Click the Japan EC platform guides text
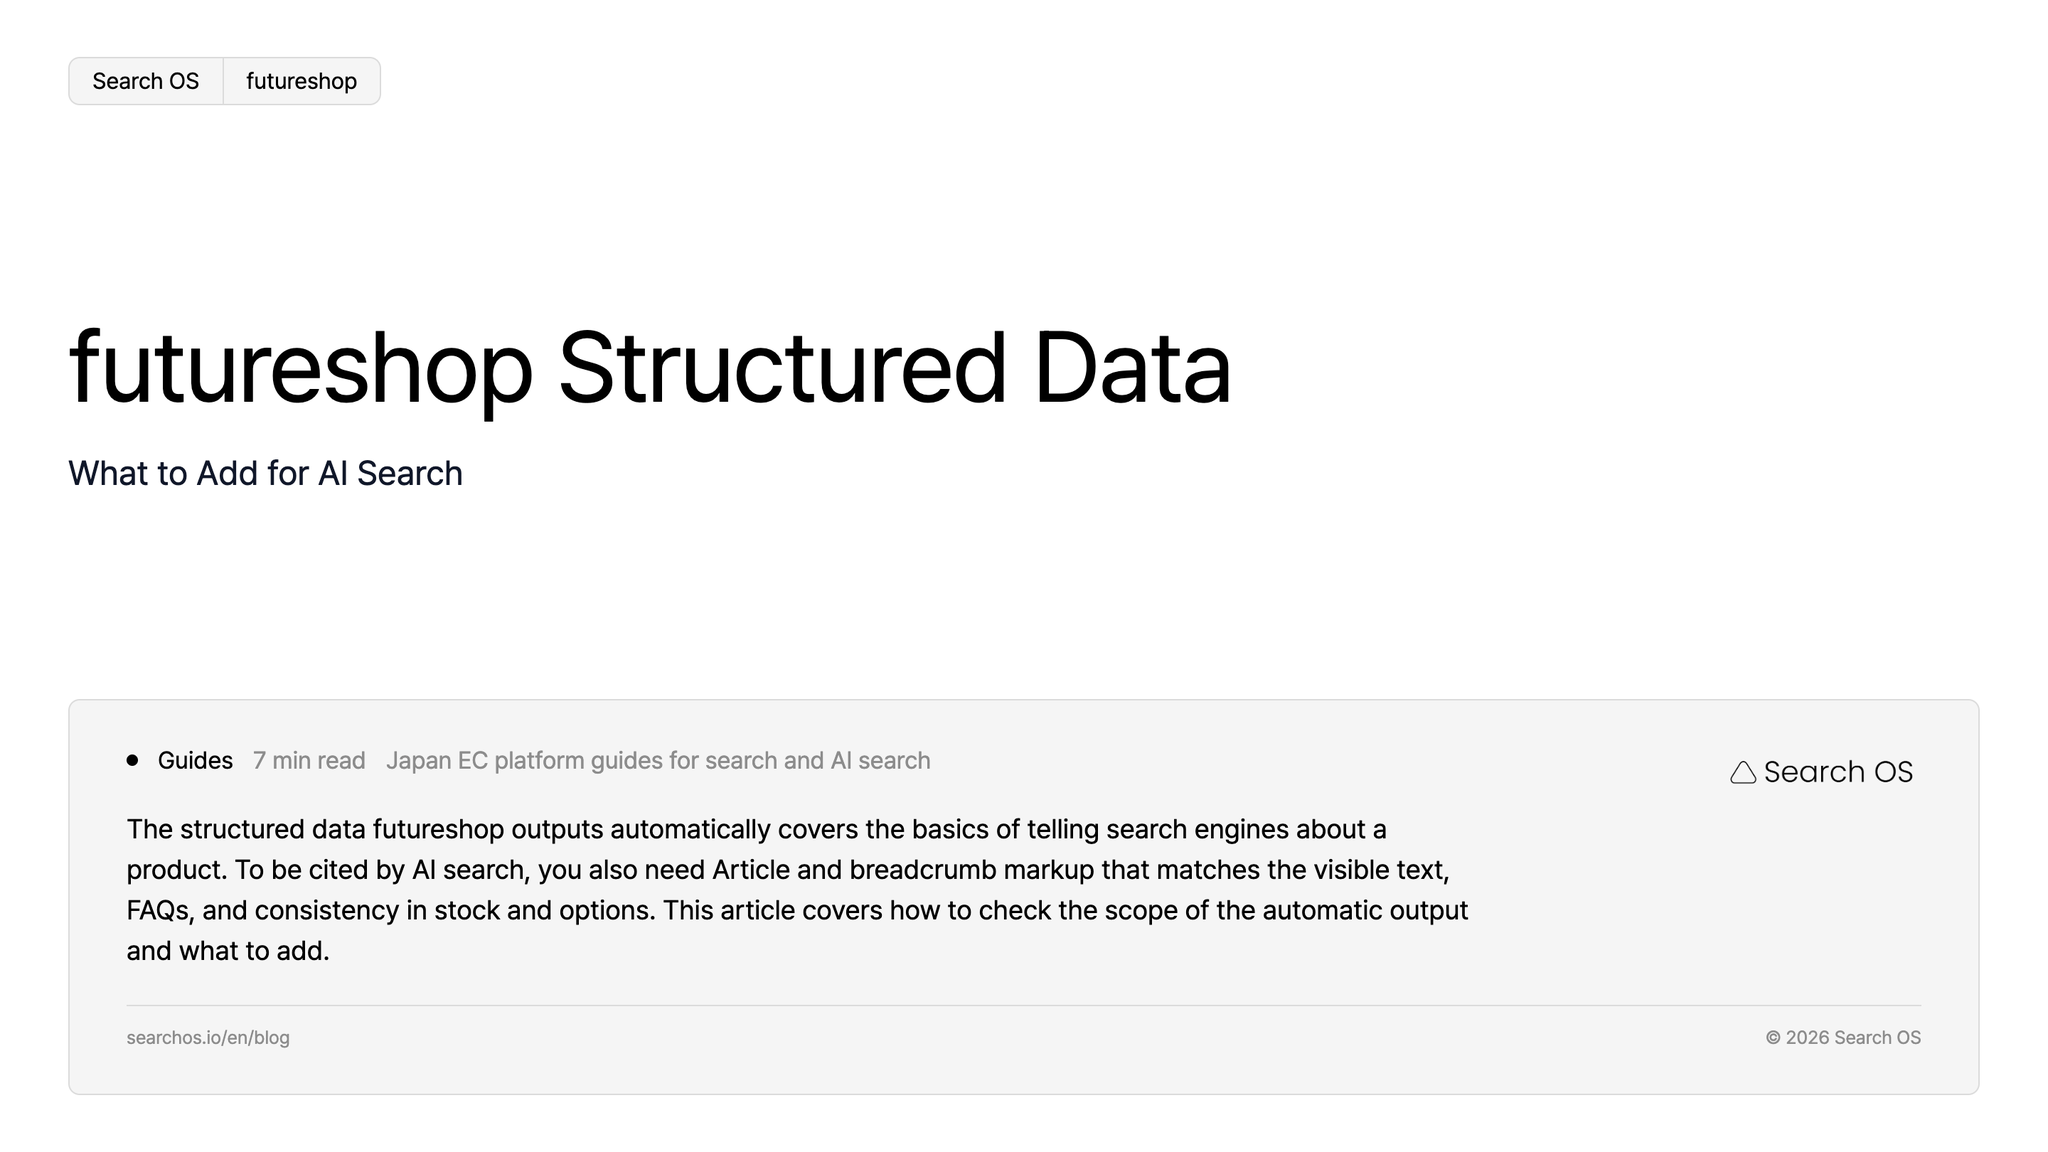The image size is (2048, 1152). click(x=658, y=760)
